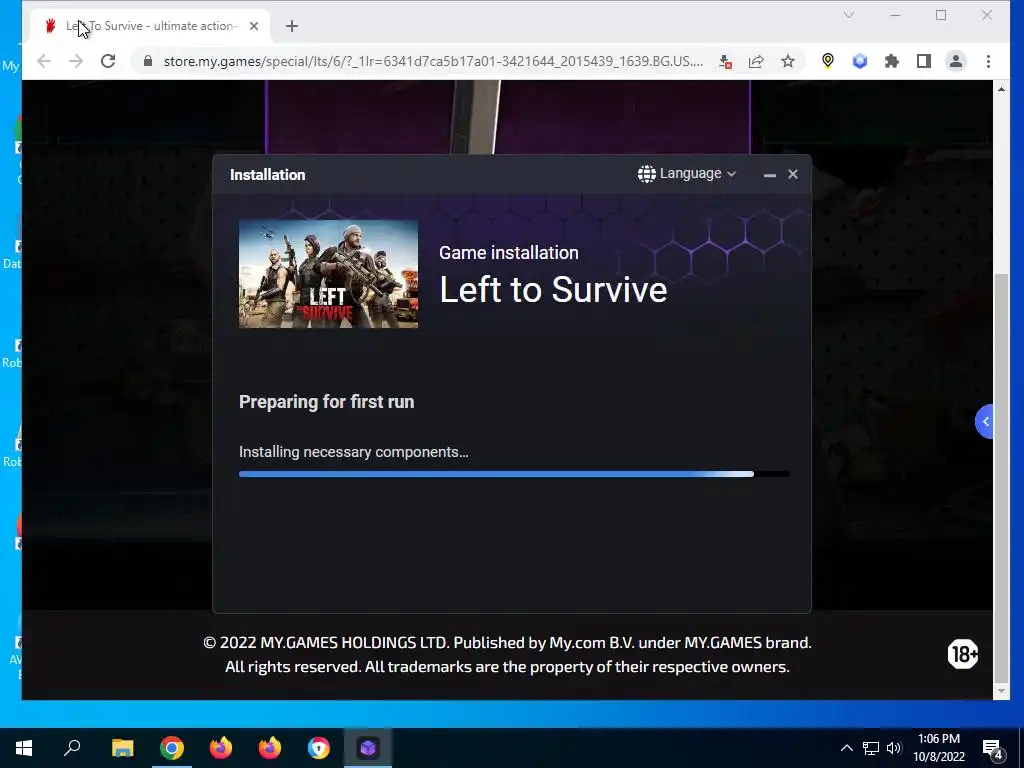Viewport: 1024px width, 768px height.
Task: Open the notification center
Action: pyautogui.click(x=993, y=749)
